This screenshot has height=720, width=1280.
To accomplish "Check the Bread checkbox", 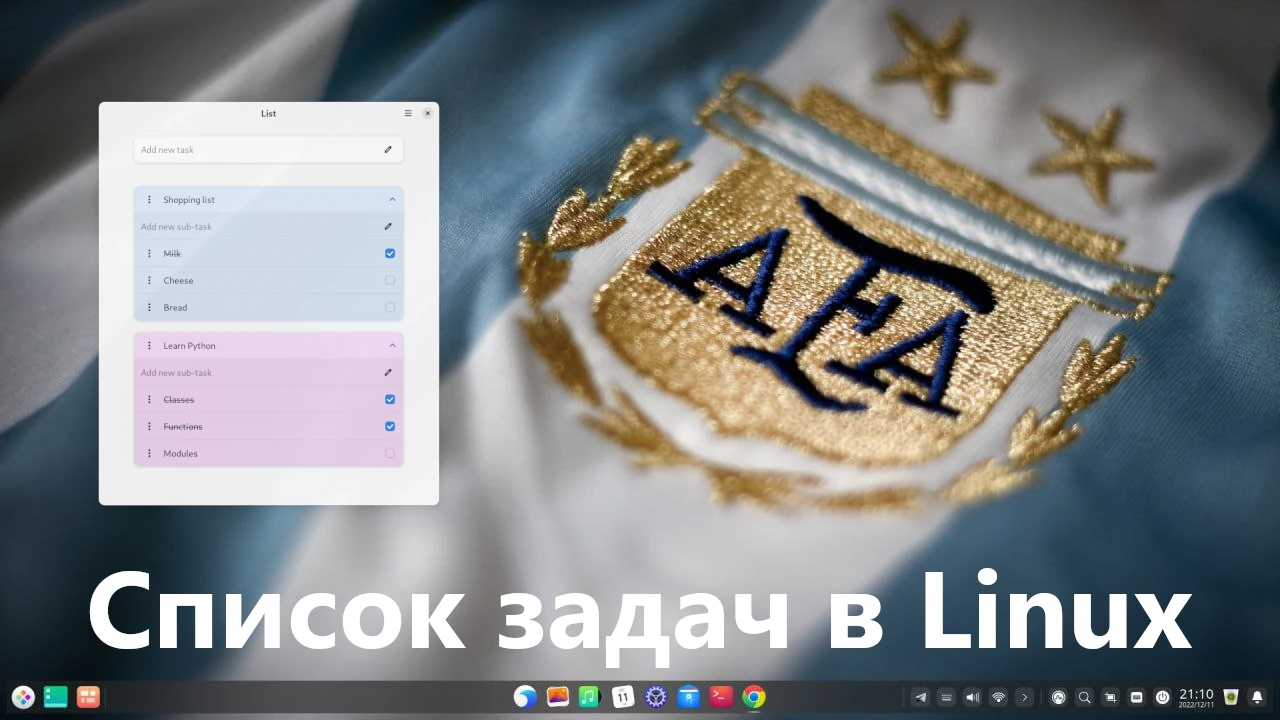I will point(390,307).
